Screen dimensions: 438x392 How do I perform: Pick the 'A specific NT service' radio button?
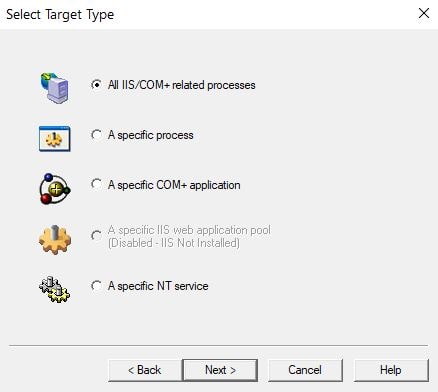tap(96, 286)
